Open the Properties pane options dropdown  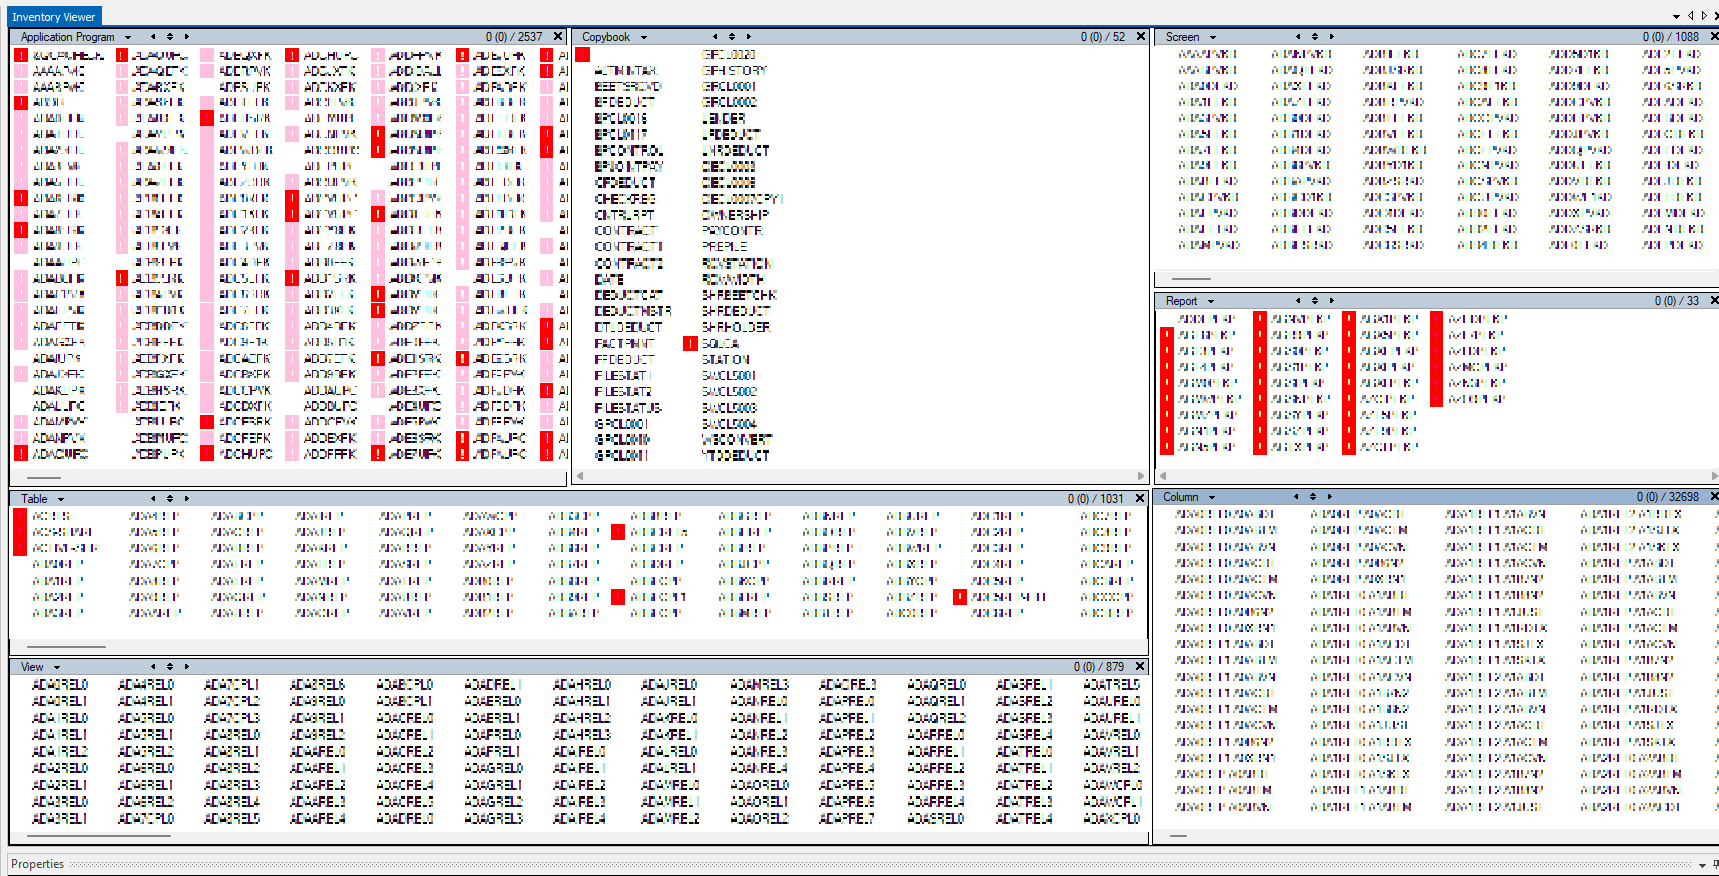1702,865
